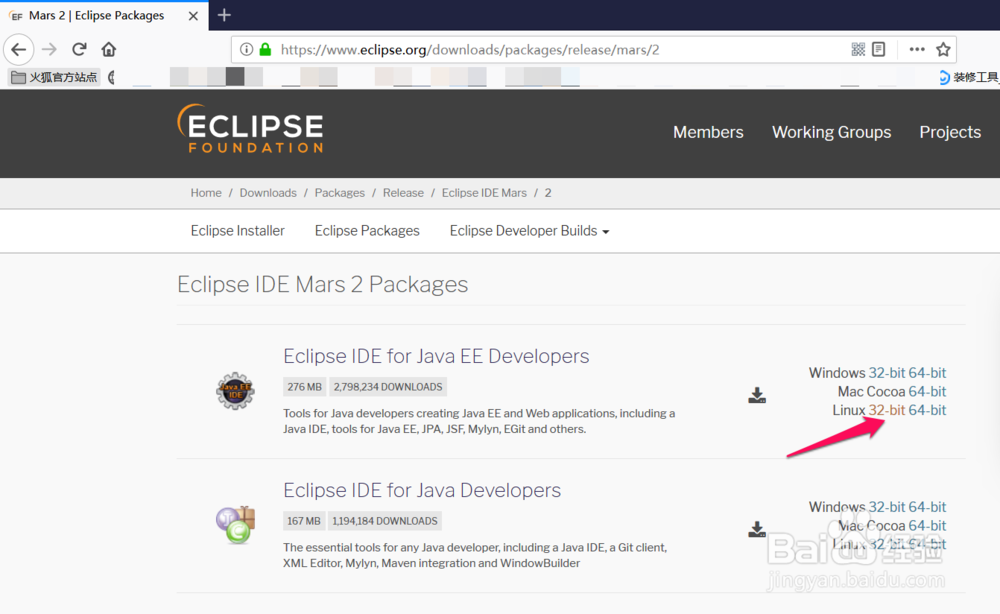Switch to the Eclipse Installer tab
Image resolution: width=1000 pixels, height=614 pixels.
click(x=237, y=230)
